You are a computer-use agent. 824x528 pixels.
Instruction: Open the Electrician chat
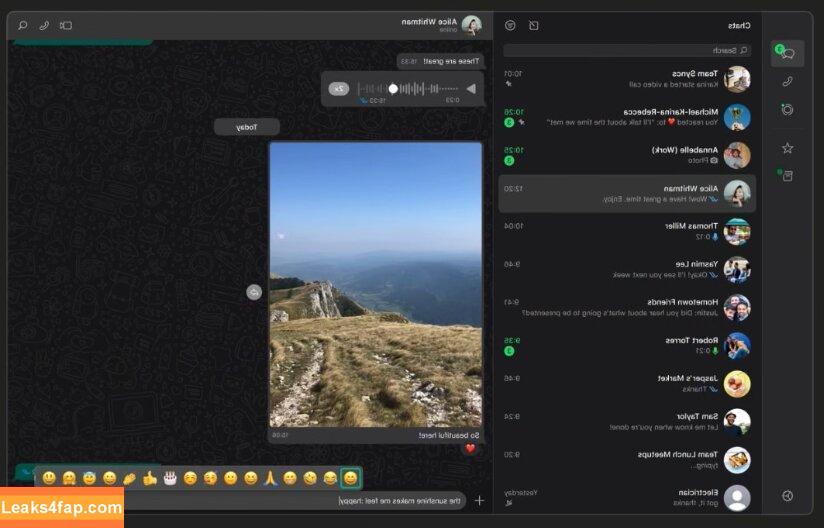[627, 498]
